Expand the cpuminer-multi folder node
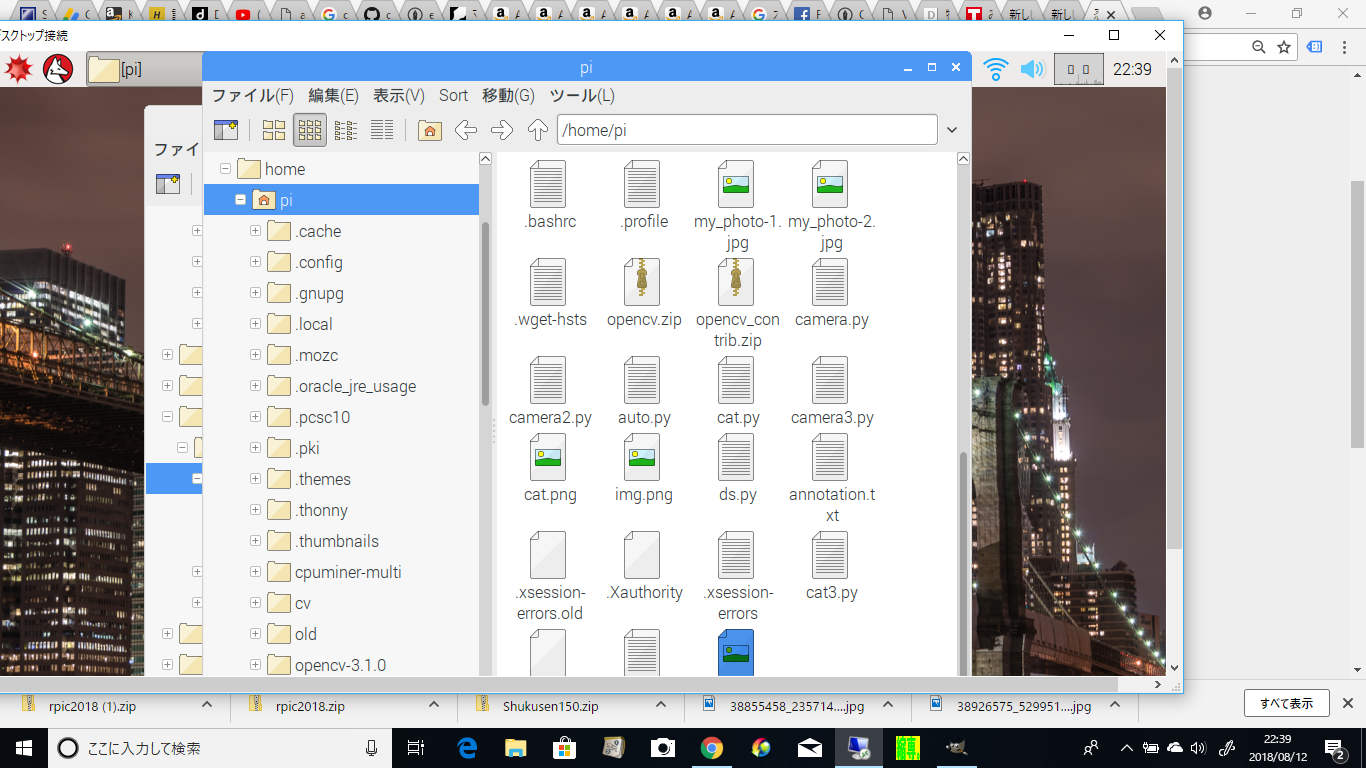This screenshot has height=768, width=1366. [x=256, y=572]
